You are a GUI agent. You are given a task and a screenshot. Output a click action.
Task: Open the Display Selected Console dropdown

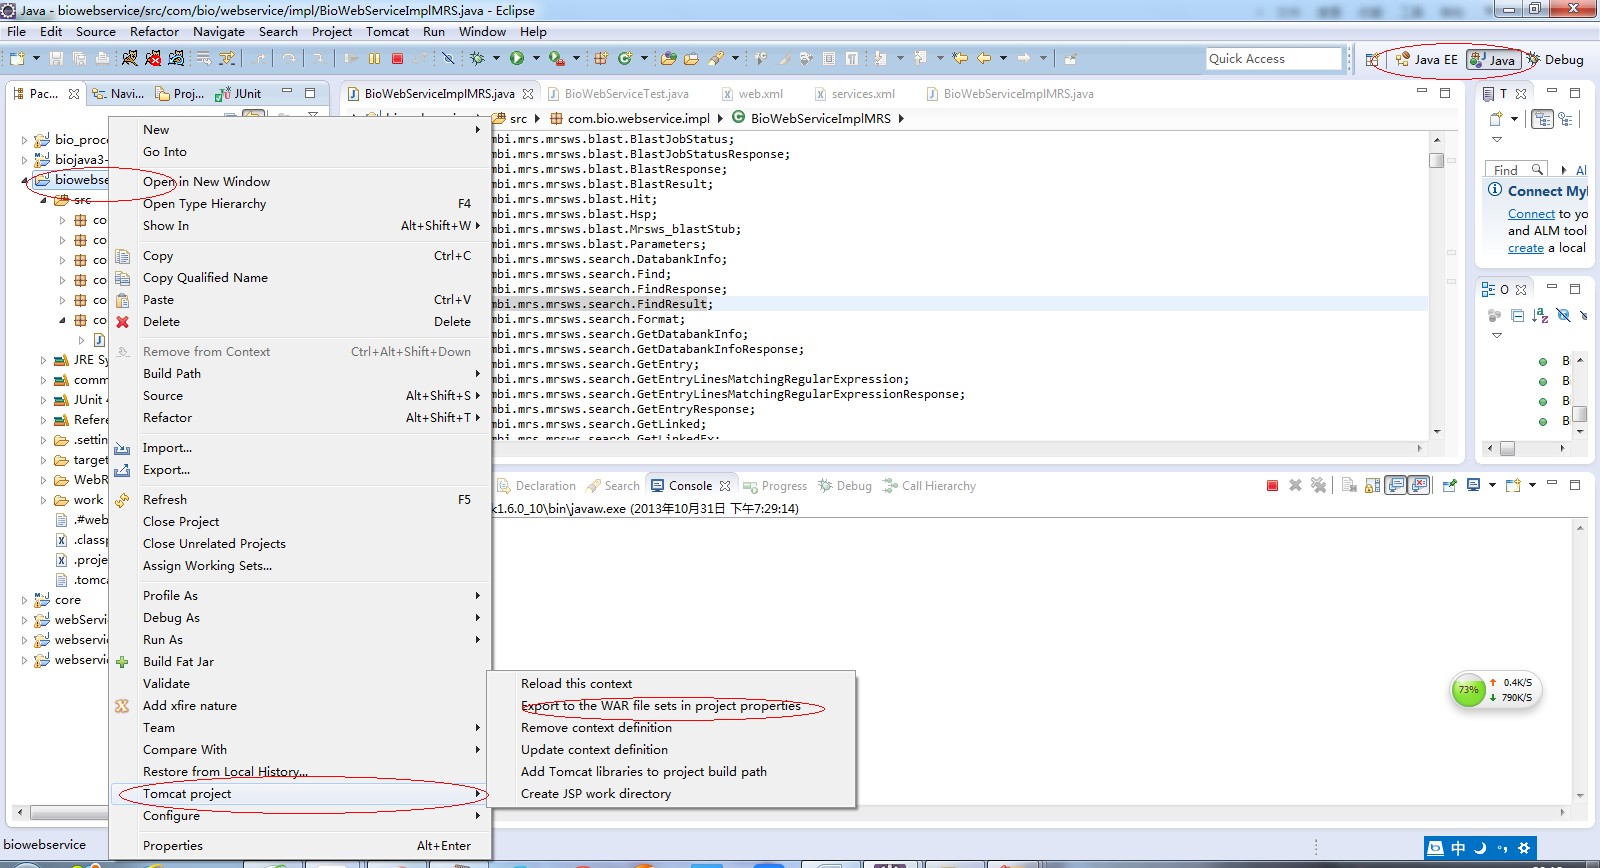1492,486
